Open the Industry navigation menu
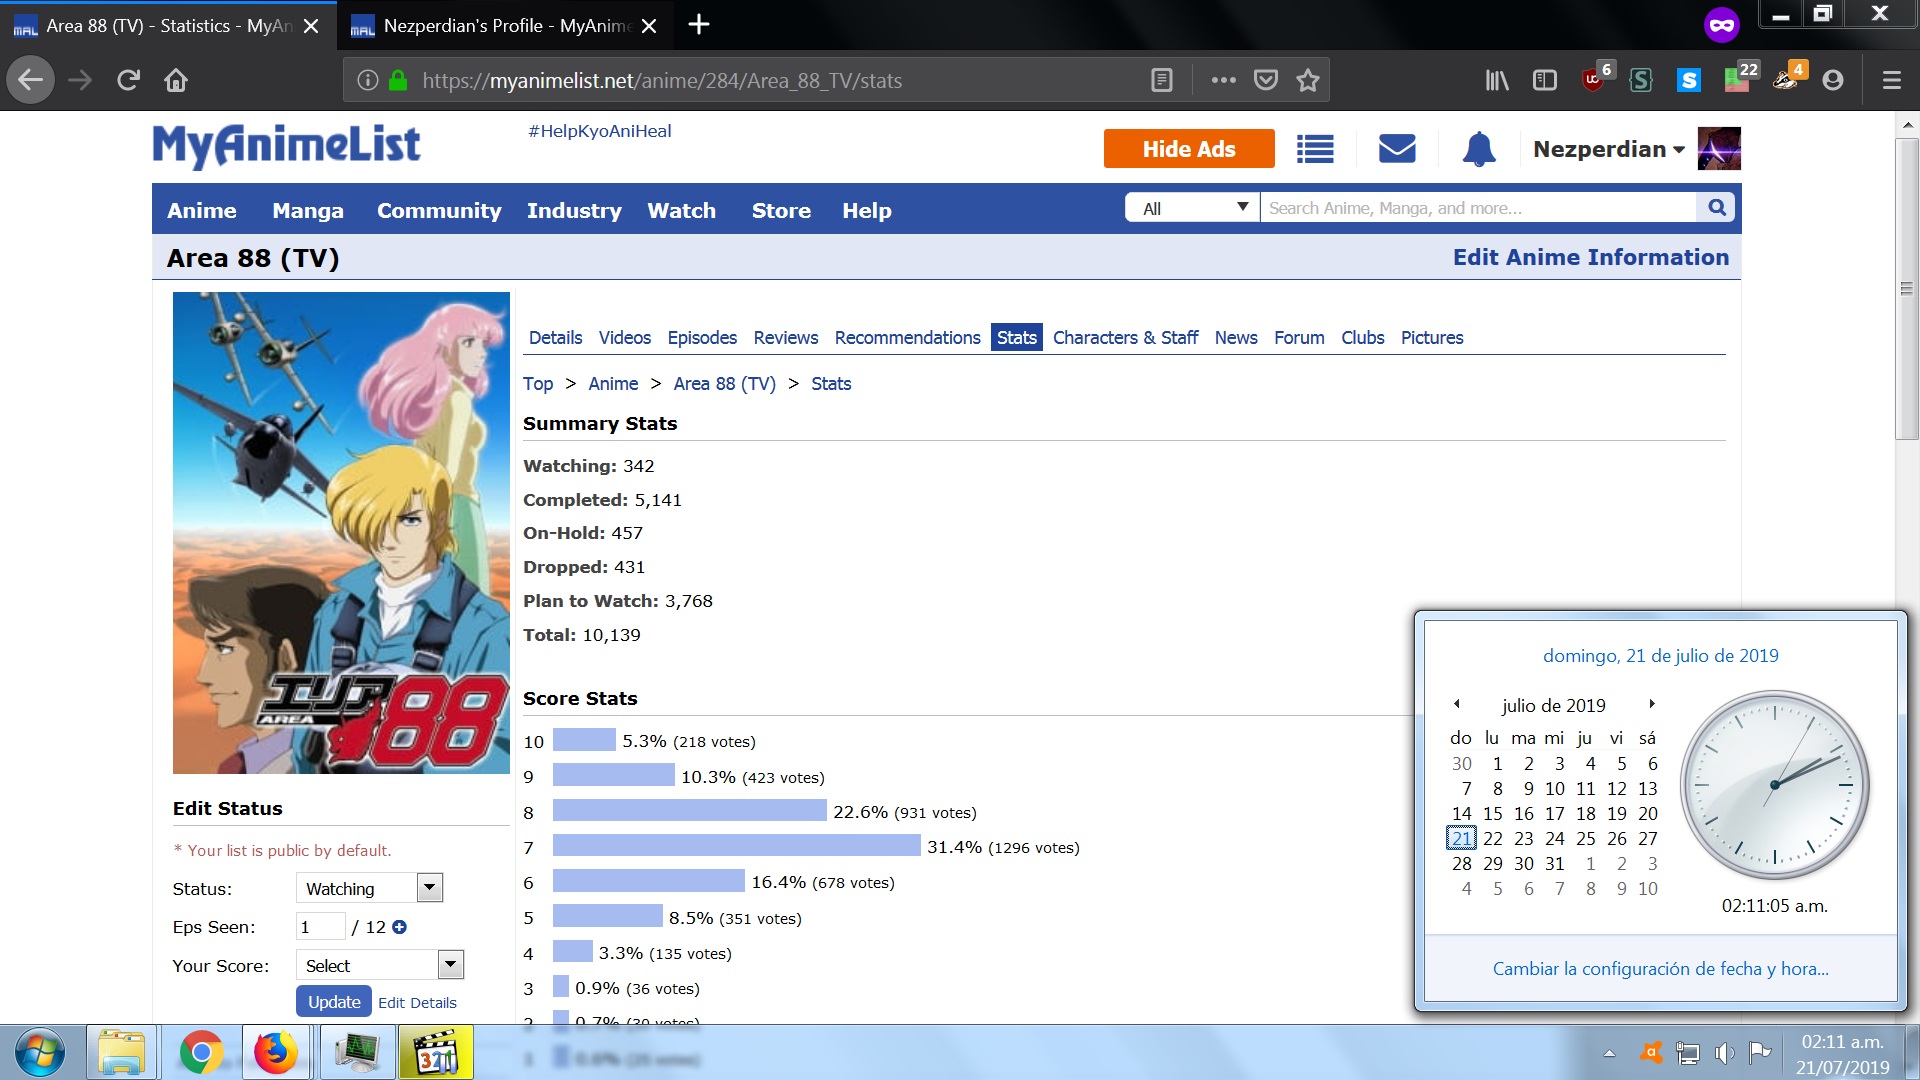1920x1080 pixels. pyautogui.click(x=574, y=210)
